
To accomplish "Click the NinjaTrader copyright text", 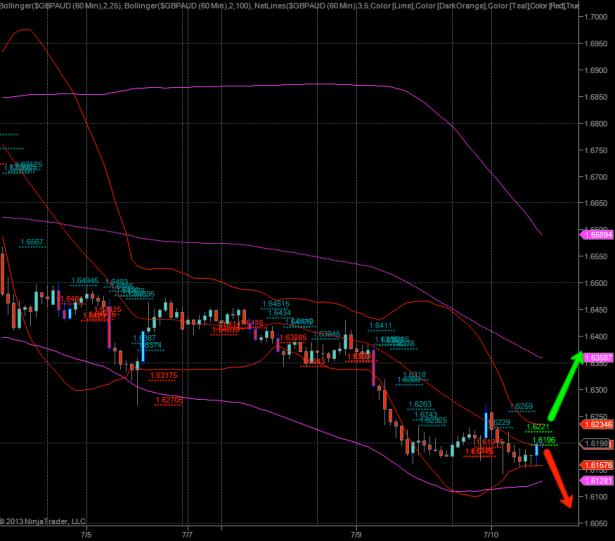I will coord(44,521).
